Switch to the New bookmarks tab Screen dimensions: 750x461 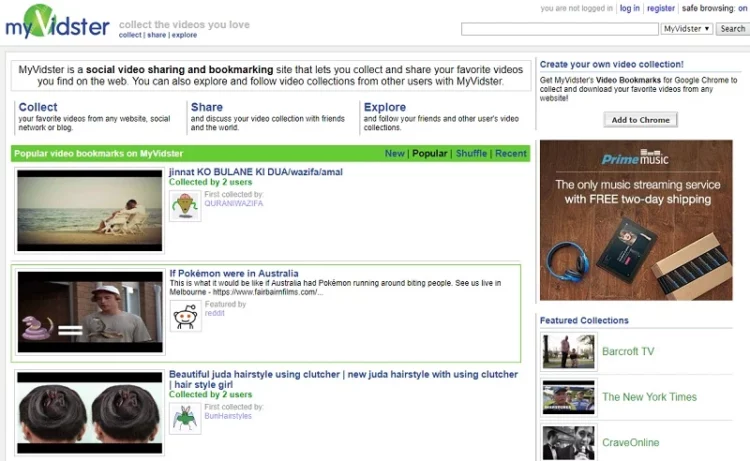coord(395,154)
